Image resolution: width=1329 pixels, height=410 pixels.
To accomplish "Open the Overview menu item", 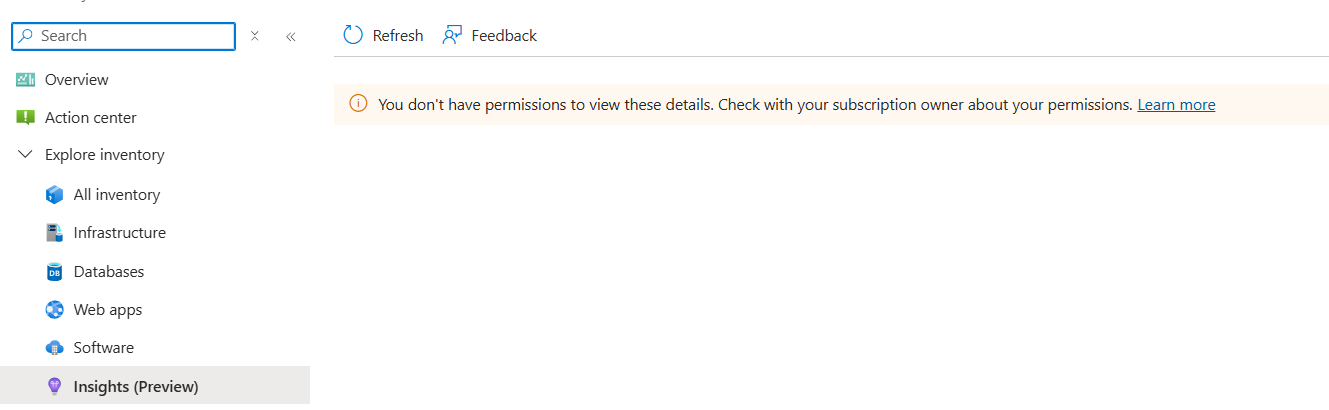I will (x=77, y=80).
